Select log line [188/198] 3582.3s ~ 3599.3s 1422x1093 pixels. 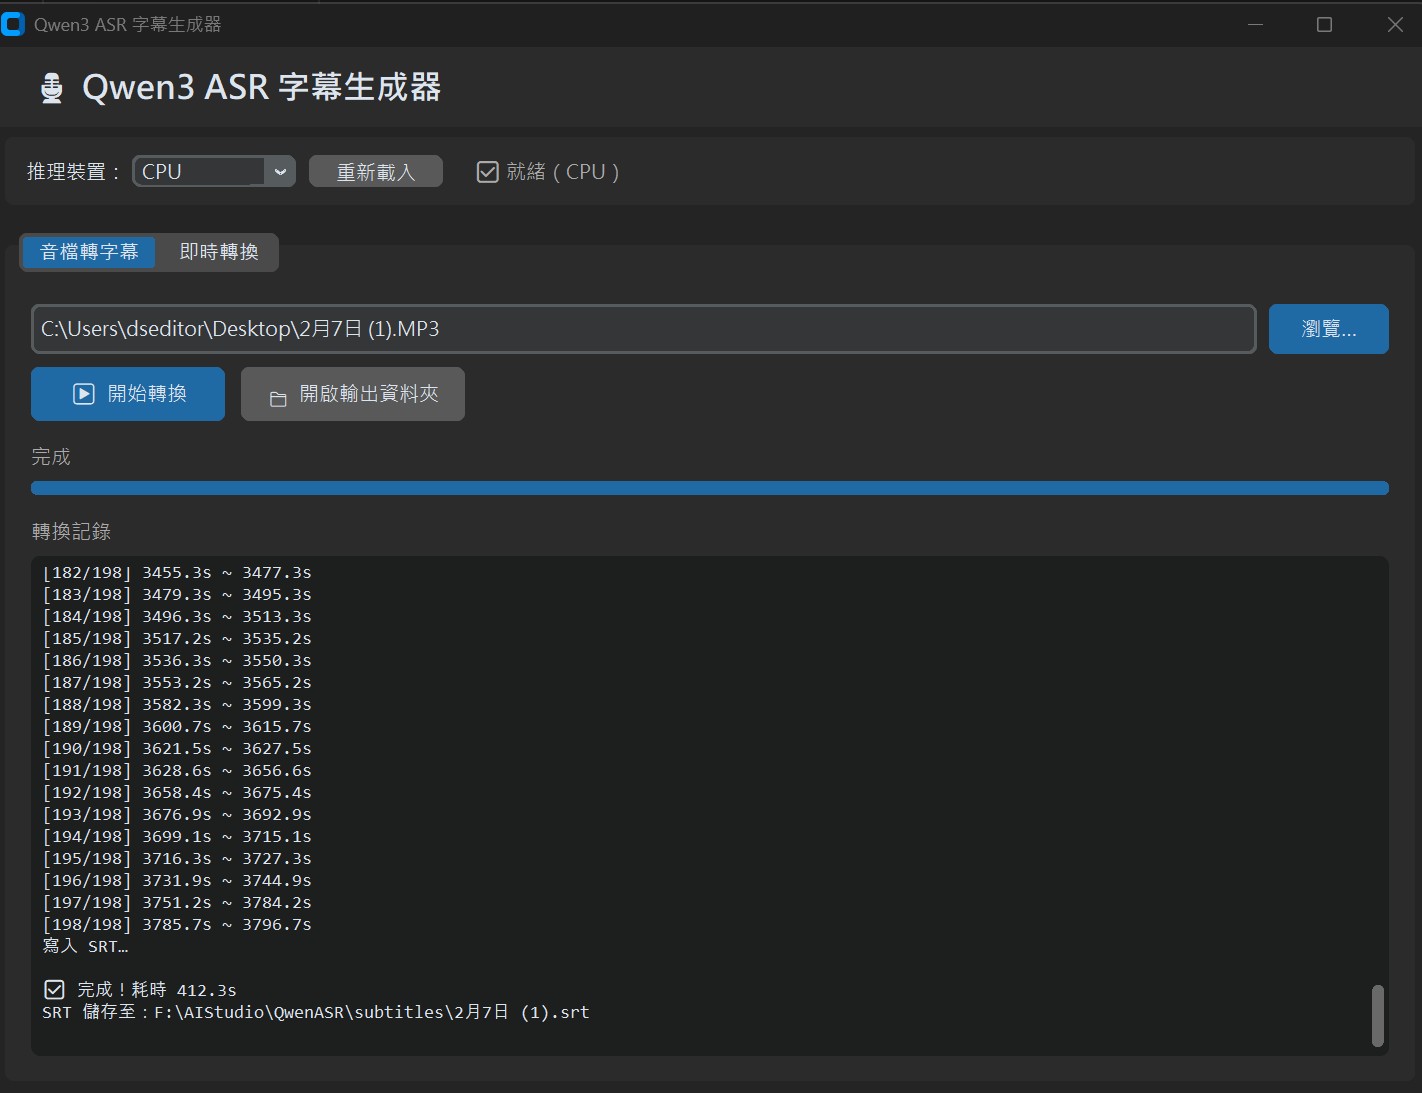point(177,705)
